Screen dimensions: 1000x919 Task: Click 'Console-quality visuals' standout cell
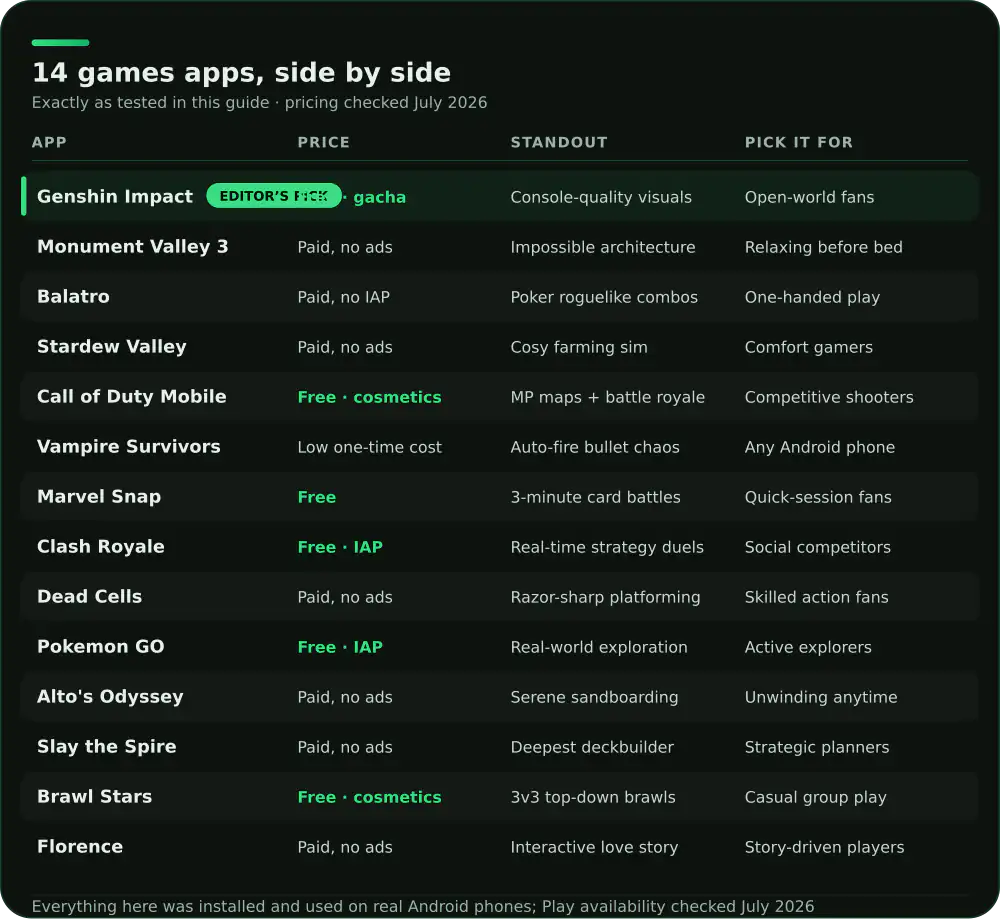601,197
